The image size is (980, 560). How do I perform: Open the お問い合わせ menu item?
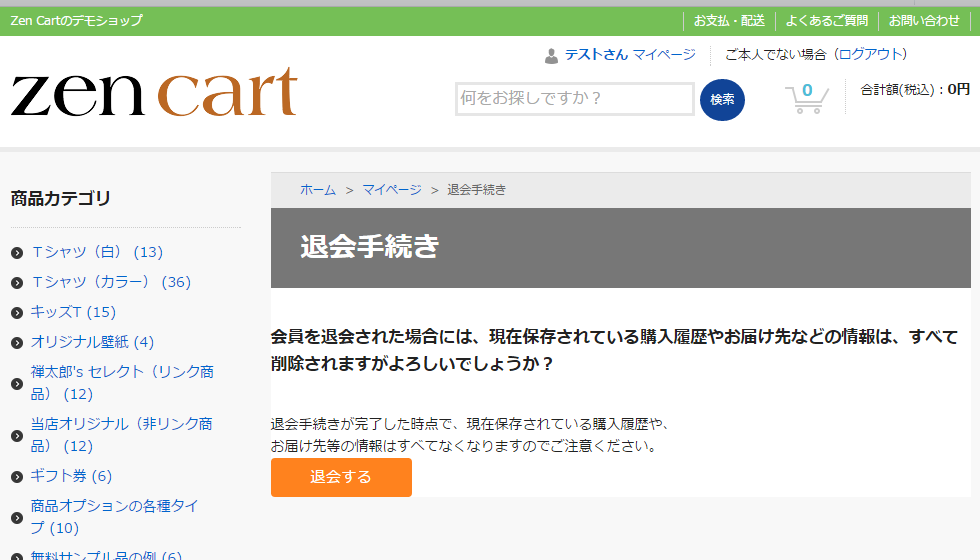coord(924,20)
